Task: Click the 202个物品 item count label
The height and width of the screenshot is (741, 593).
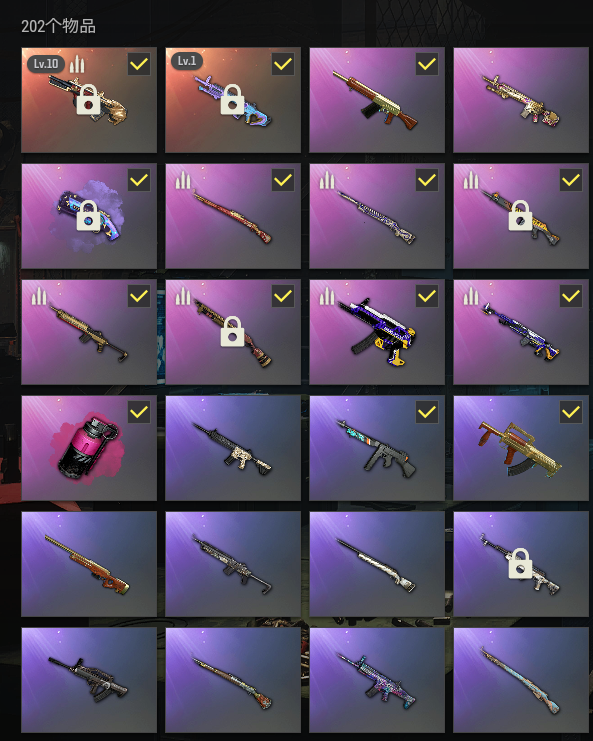Action: [x=58, y=26]
